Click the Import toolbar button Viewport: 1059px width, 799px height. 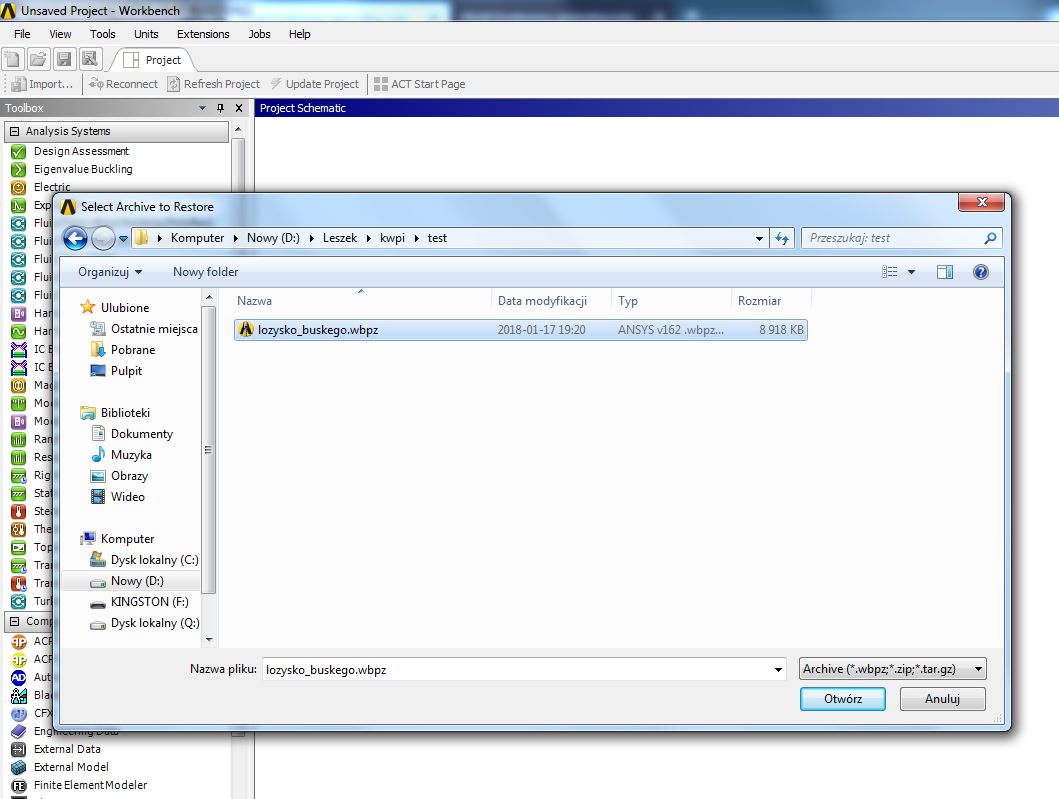[x=43, y=84]
